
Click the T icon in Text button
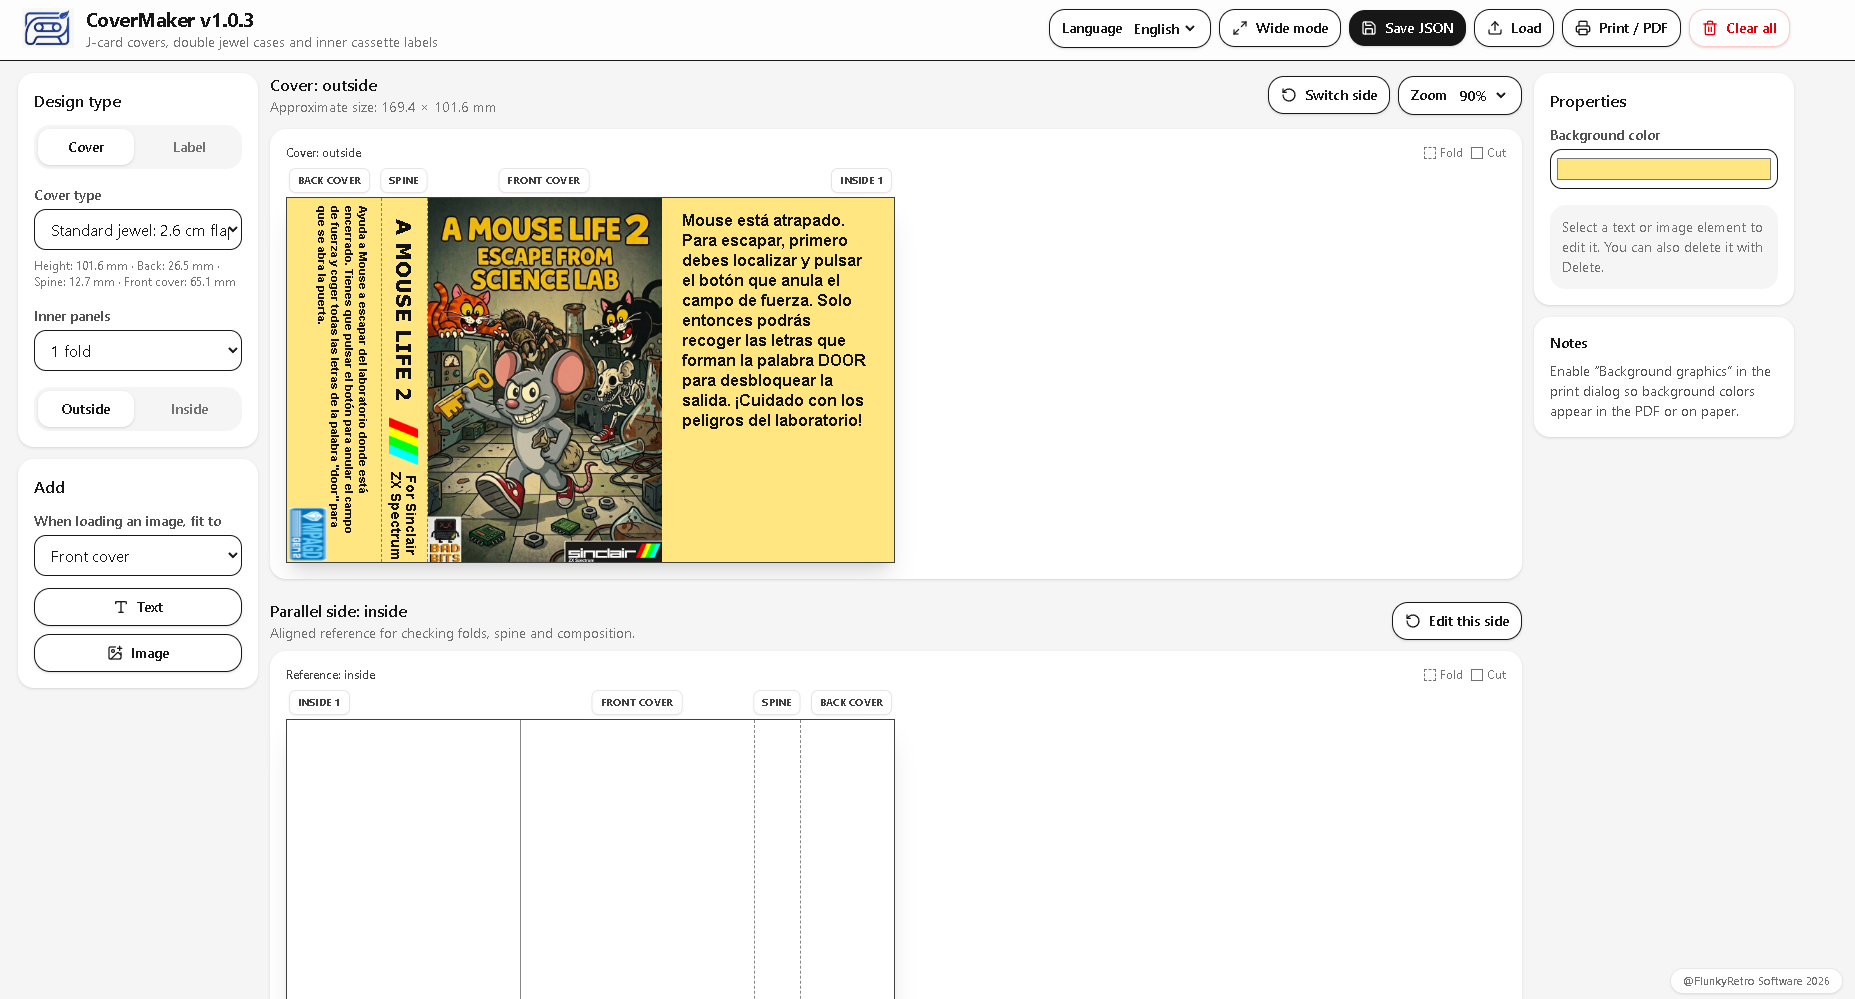121,607
